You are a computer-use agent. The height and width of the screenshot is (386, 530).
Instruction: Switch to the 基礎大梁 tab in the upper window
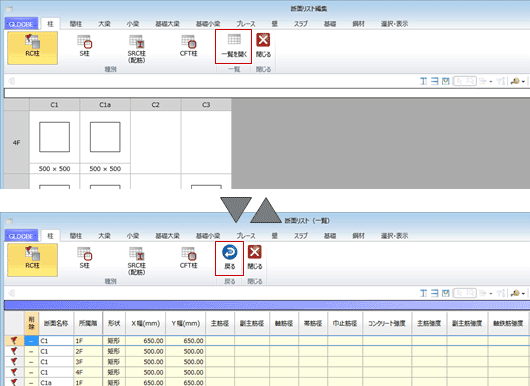point(167,24)
